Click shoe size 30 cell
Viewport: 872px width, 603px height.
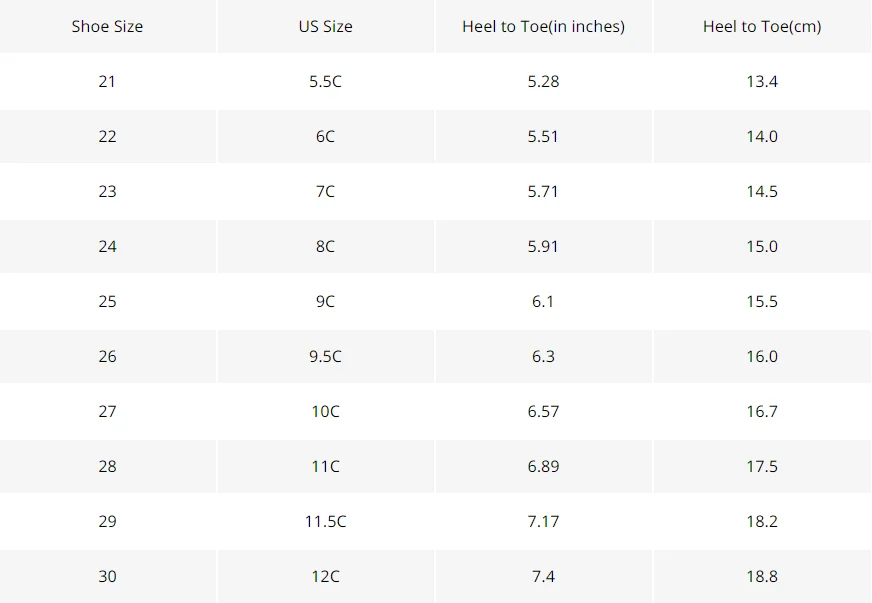(107, 576)
